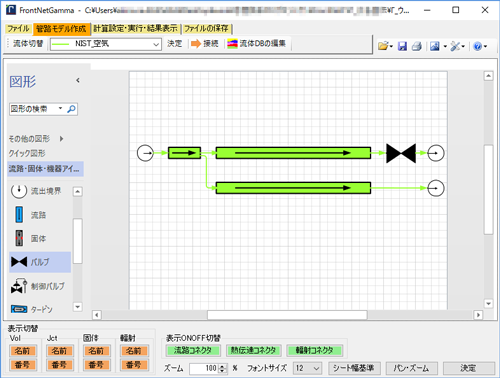Open the ファイルの保存 tab

pos(206,29)
